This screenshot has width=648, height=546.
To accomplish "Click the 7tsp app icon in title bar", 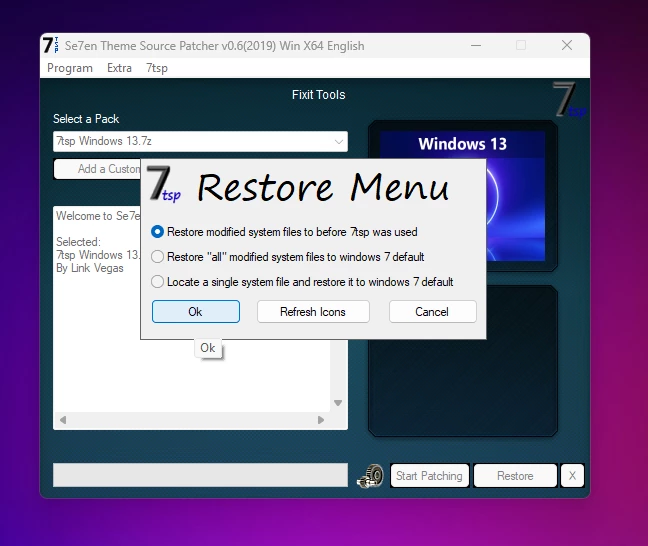I will [51, 46].
